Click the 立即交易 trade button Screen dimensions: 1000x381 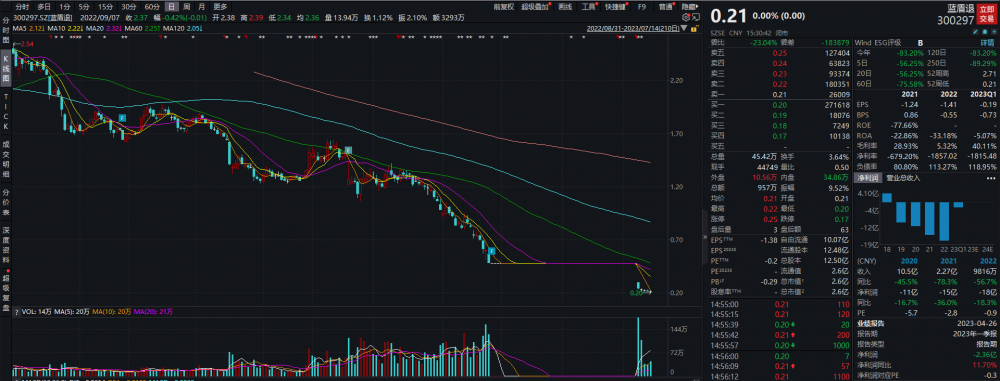coord(987,13)
